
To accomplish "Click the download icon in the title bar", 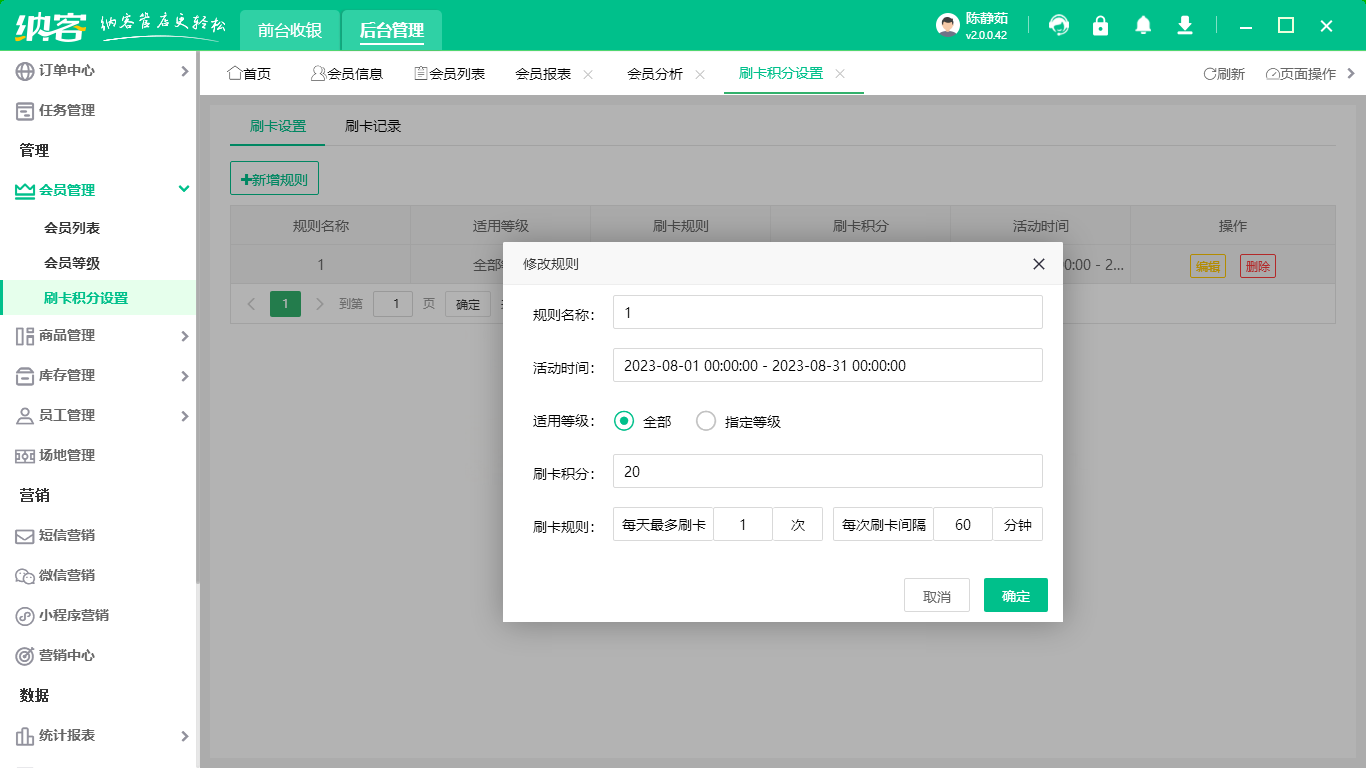I will (1184, 25).
